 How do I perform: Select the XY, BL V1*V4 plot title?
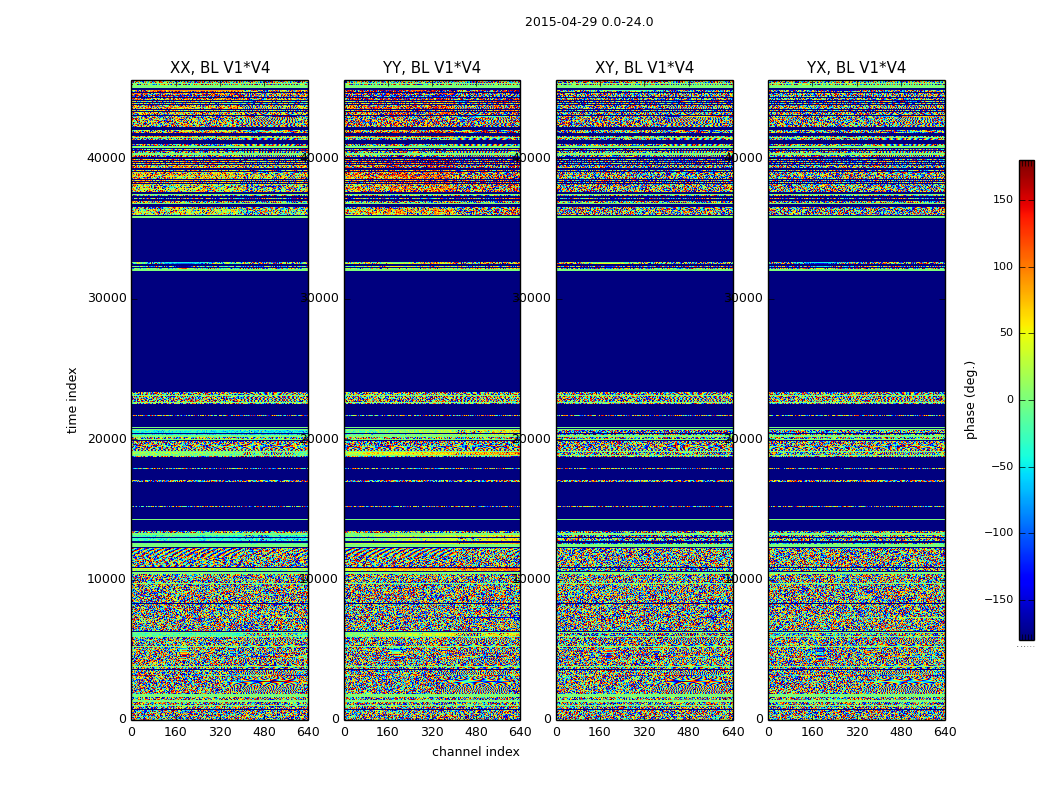coord(644,68)
